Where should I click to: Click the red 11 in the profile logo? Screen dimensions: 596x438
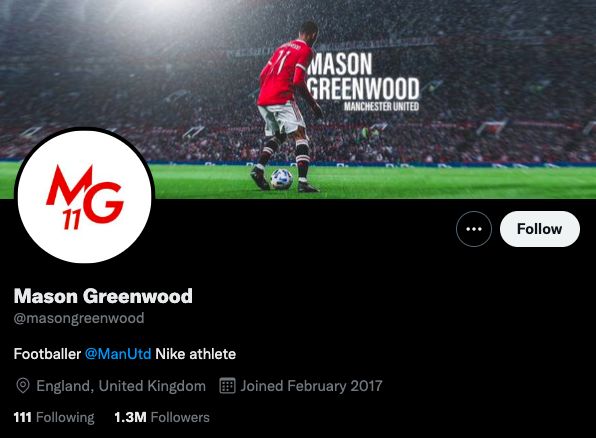pos(71,220)
